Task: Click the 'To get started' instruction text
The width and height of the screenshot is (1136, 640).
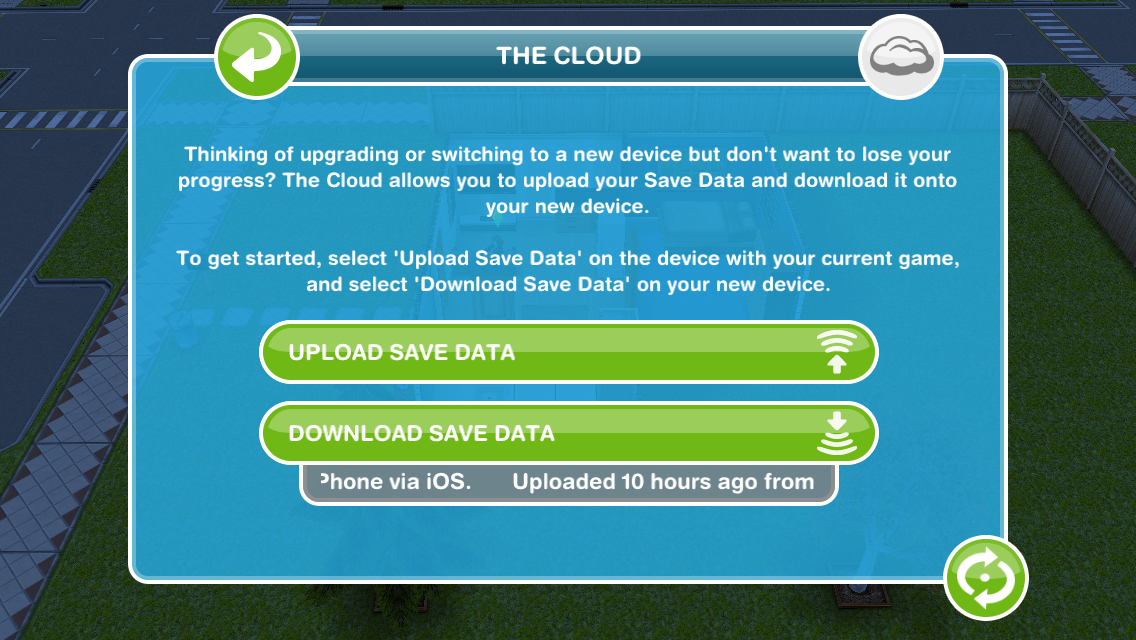Action: (x=568, y=271)
